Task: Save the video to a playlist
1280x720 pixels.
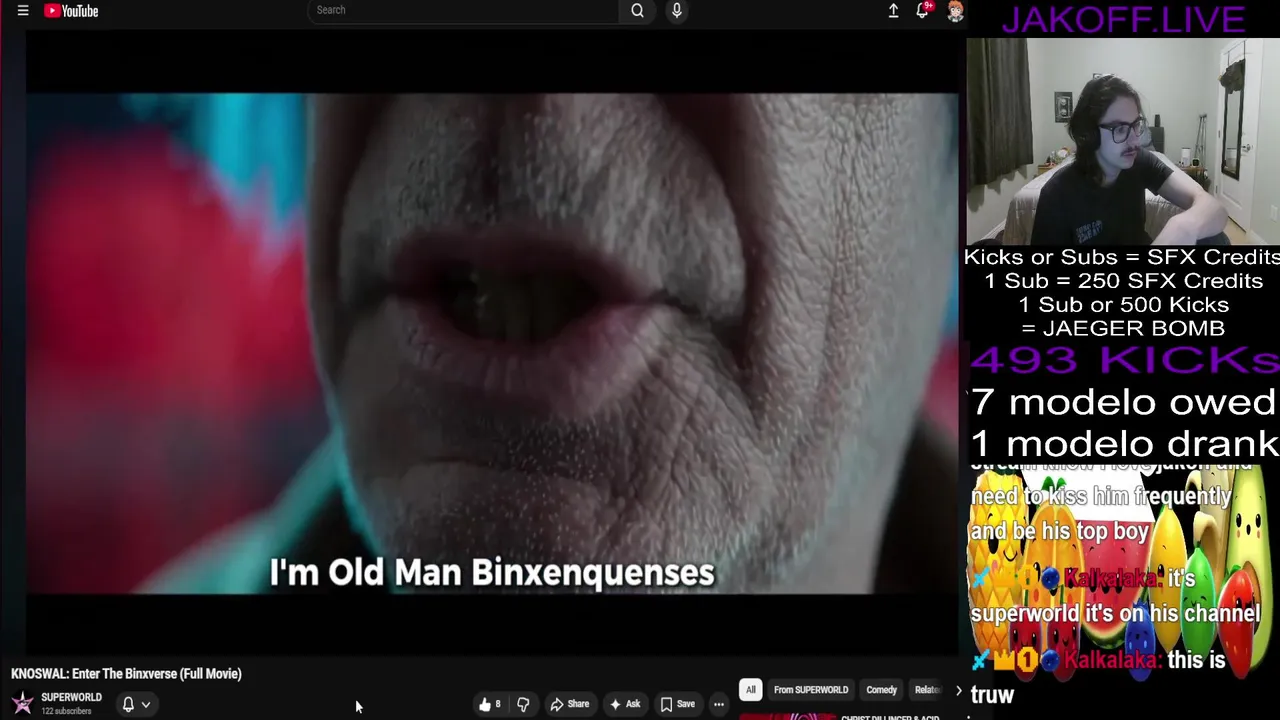Action: click(677, 704)
